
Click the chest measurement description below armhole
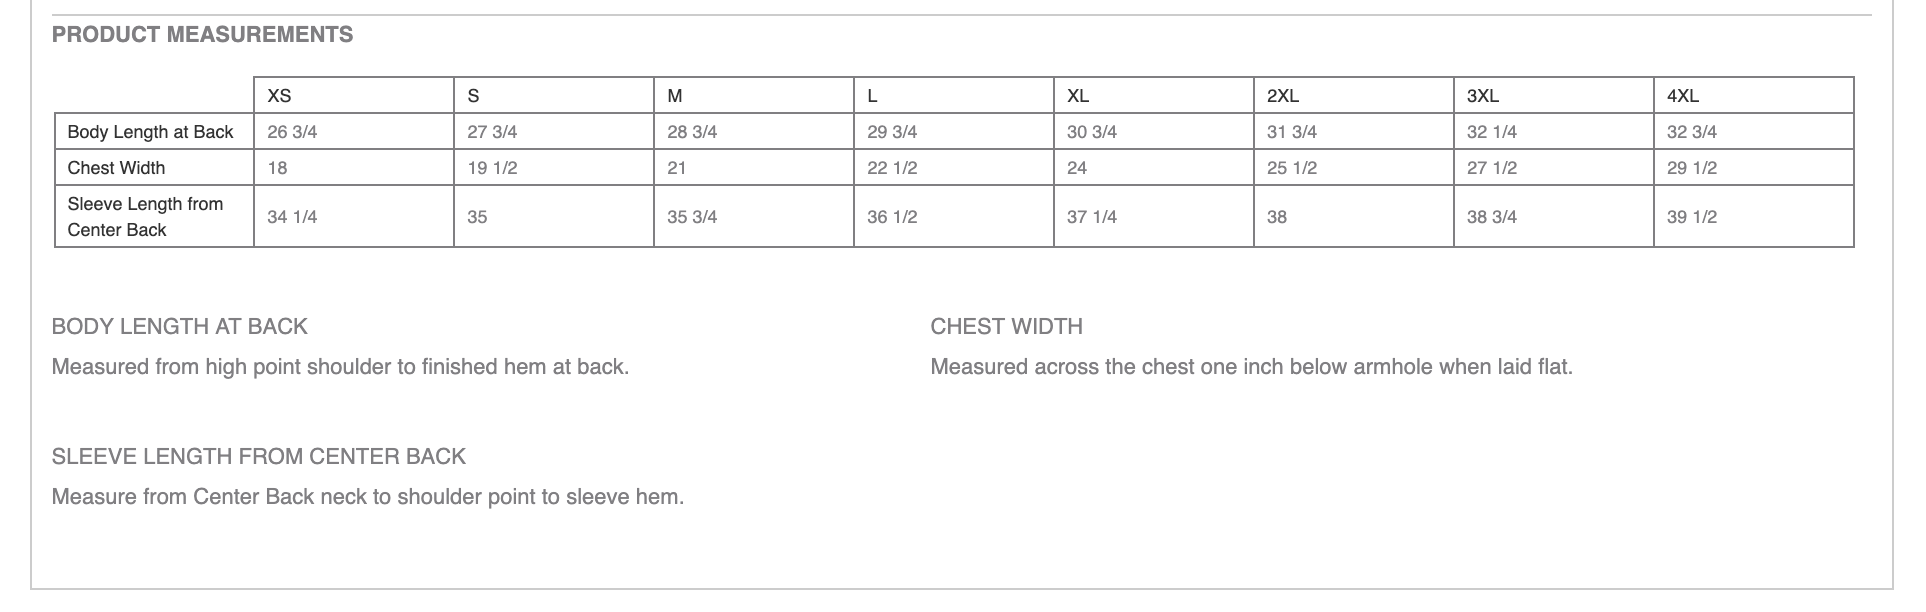point(1251,367)
